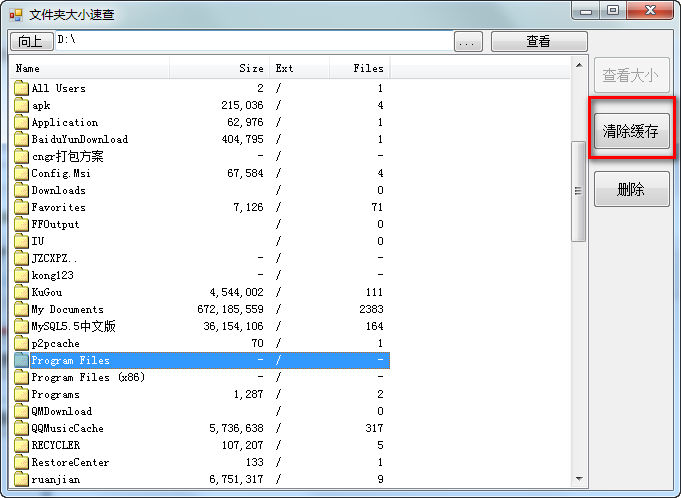Sort the list by the Size column header
The height and width of the screenshot is (498, 681).
coord(219,68)
